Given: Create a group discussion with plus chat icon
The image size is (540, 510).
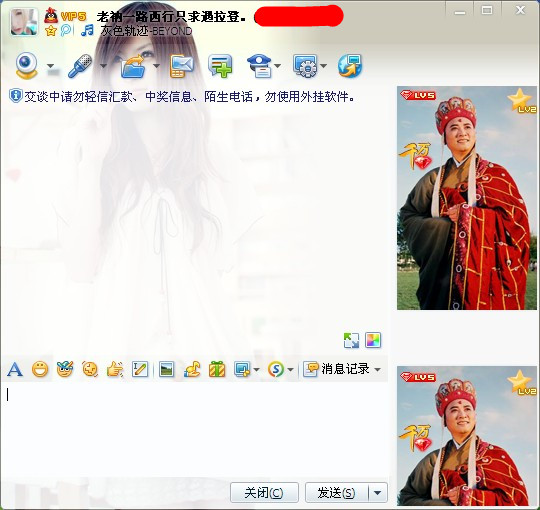Looking at the screenshot, I should click(220, 66).
